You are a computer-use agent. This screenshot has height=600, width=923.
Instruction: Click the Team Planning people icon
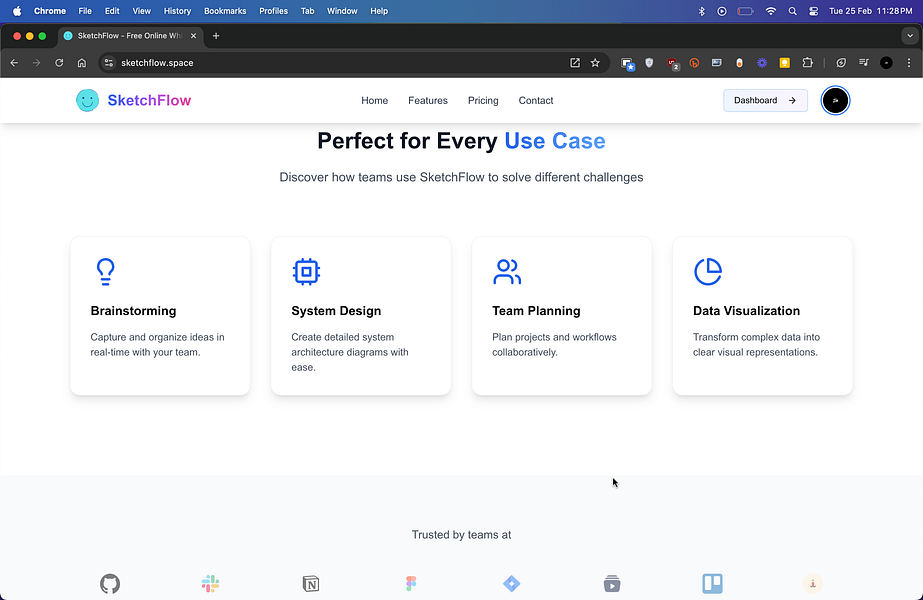pos(507,271)
